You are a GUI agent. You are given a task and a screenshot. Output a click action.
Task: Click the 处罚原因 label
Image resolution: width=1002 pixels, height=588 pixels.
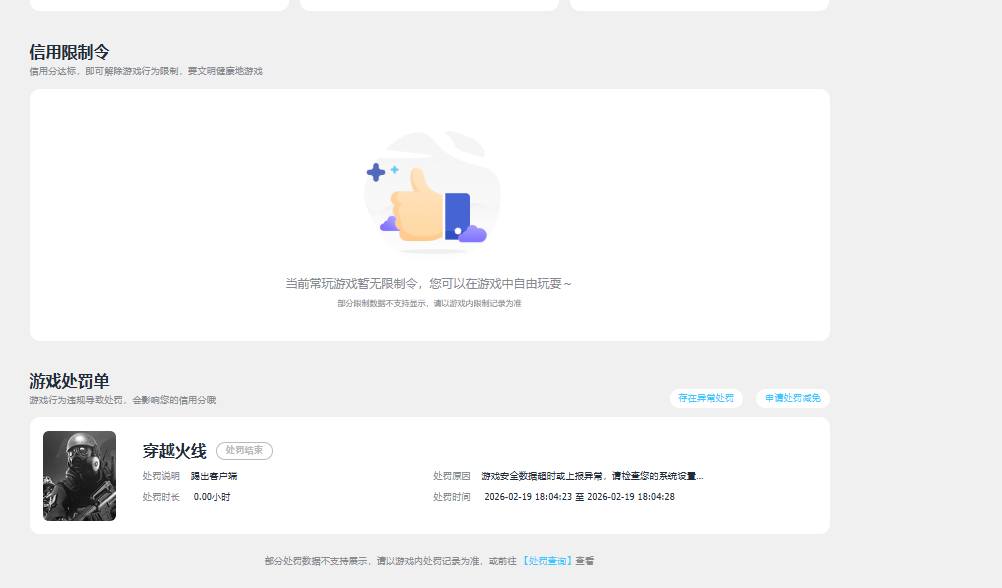click(x=452, y=476)
